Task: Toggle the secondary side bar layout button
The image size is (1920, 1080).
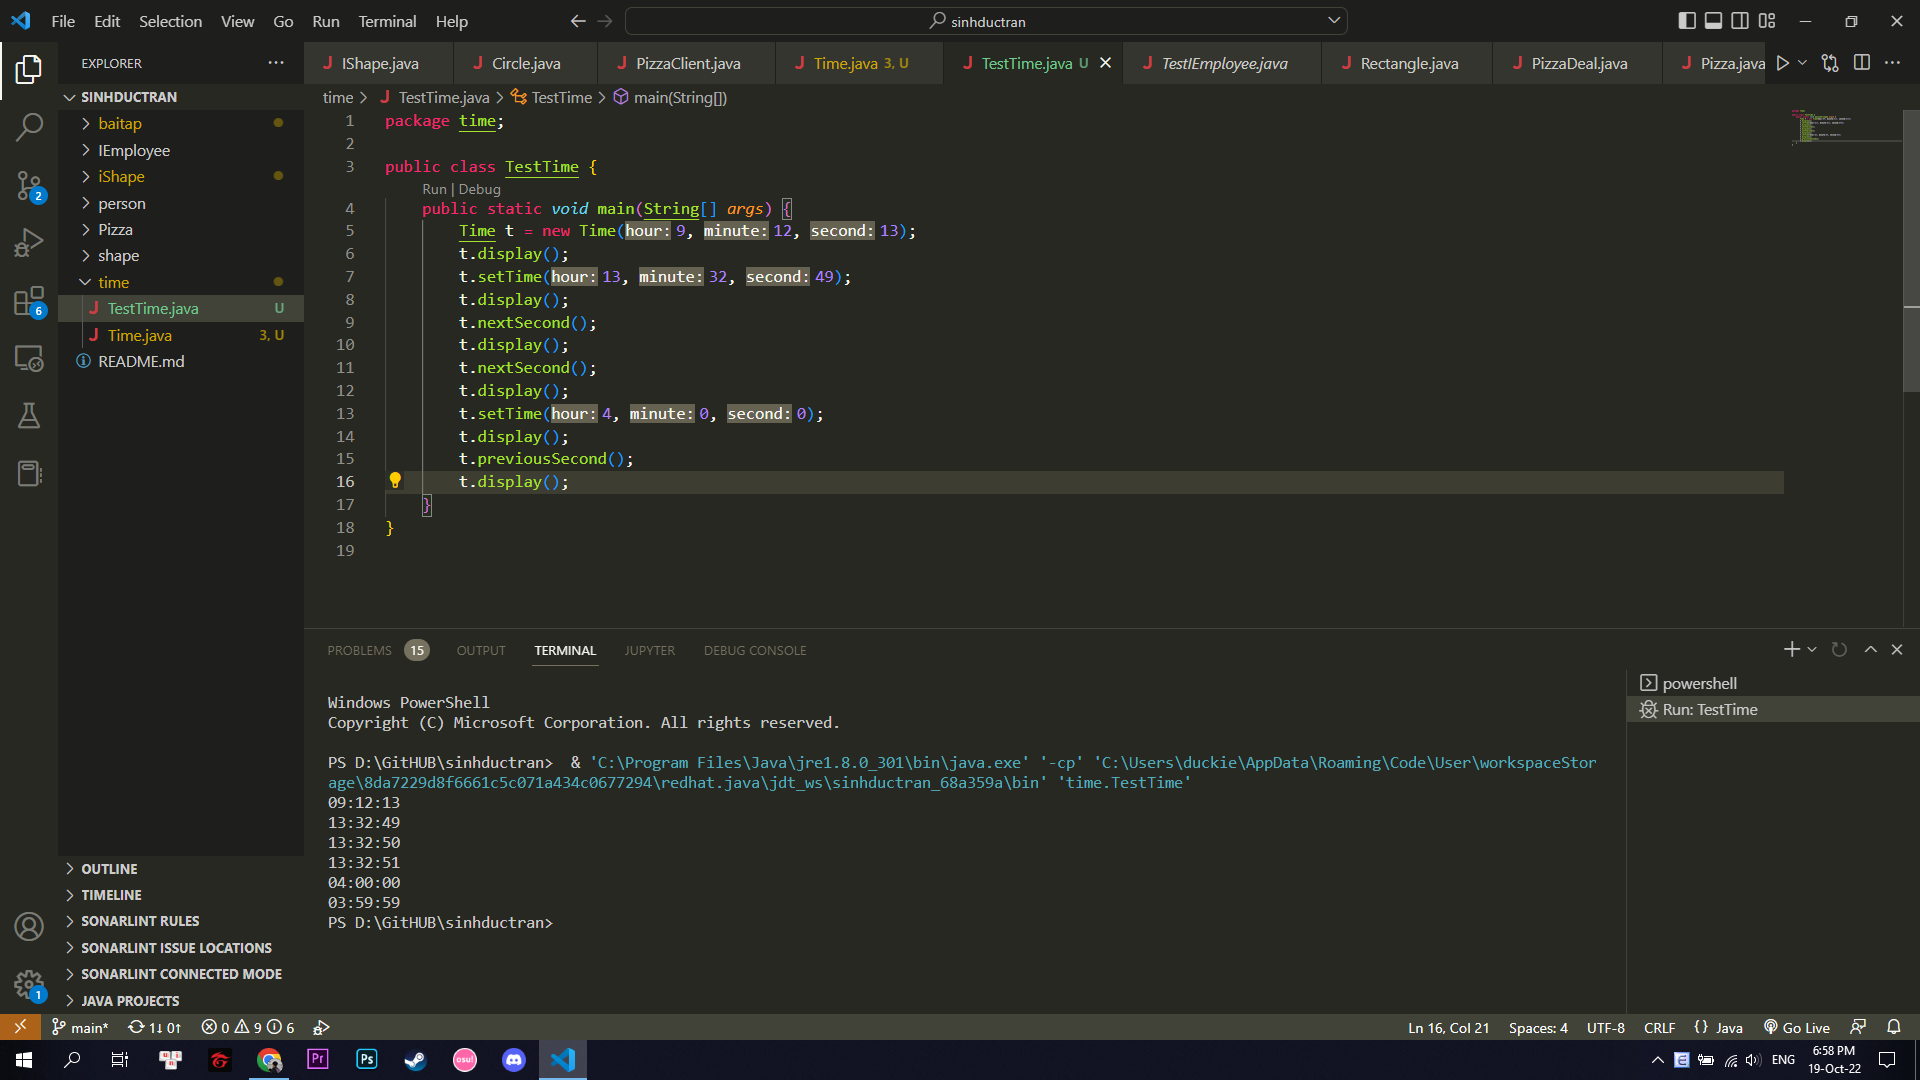Action: (x=1740, y=21)
